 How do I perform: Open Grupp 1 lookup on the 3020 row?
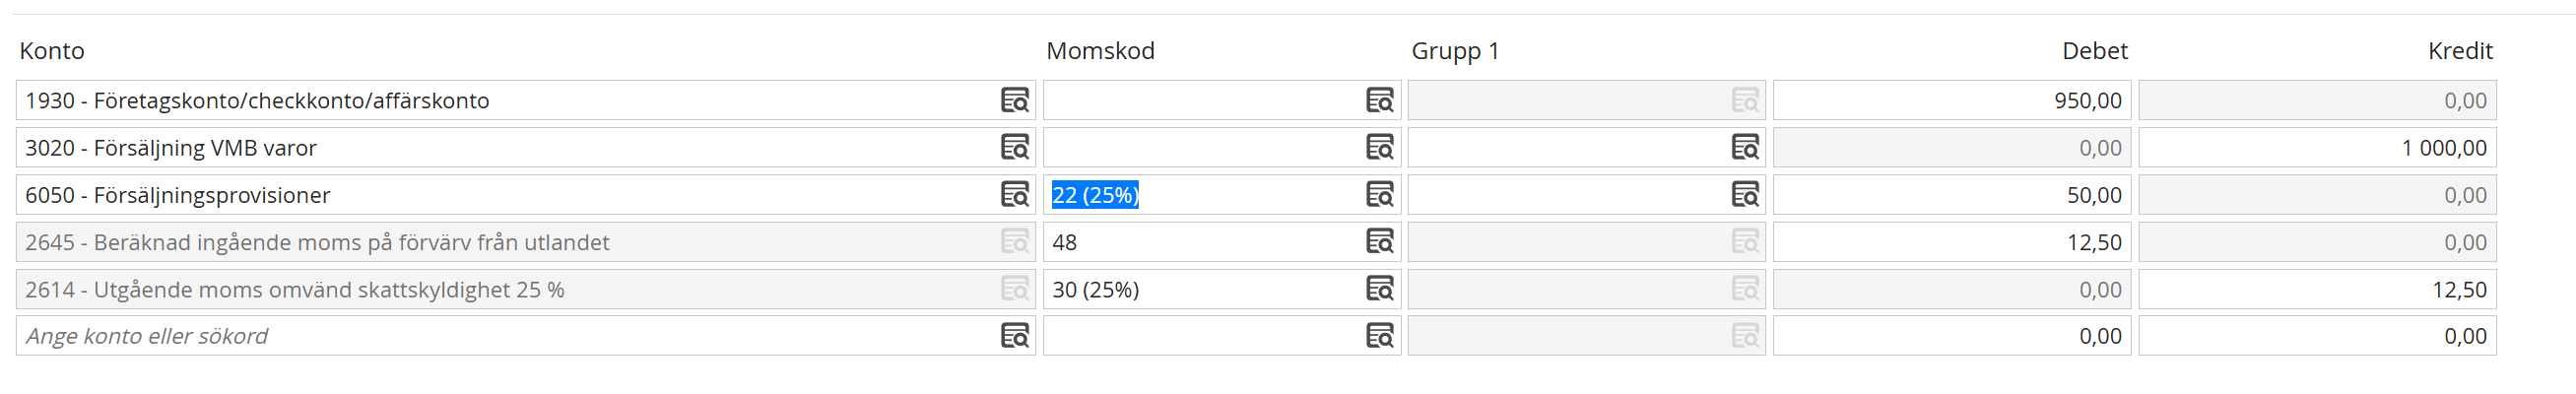(x=1744, y=147)
